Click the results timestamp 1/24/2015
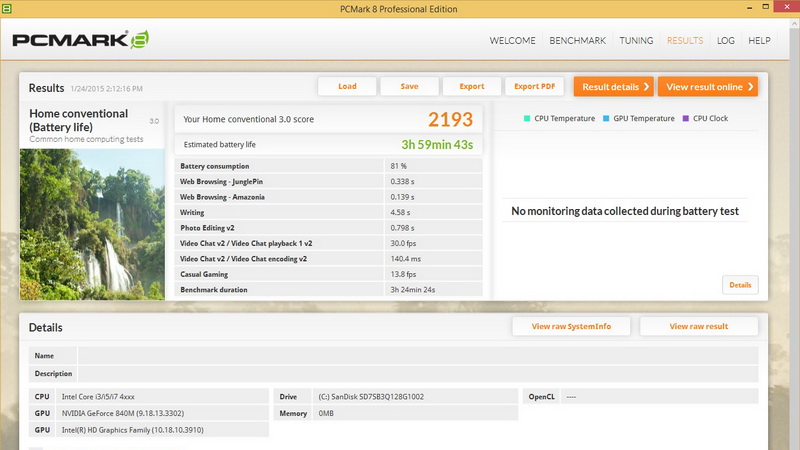Viewport: 800px width, 450px height. pyautogui.click(x=107, y=89)
